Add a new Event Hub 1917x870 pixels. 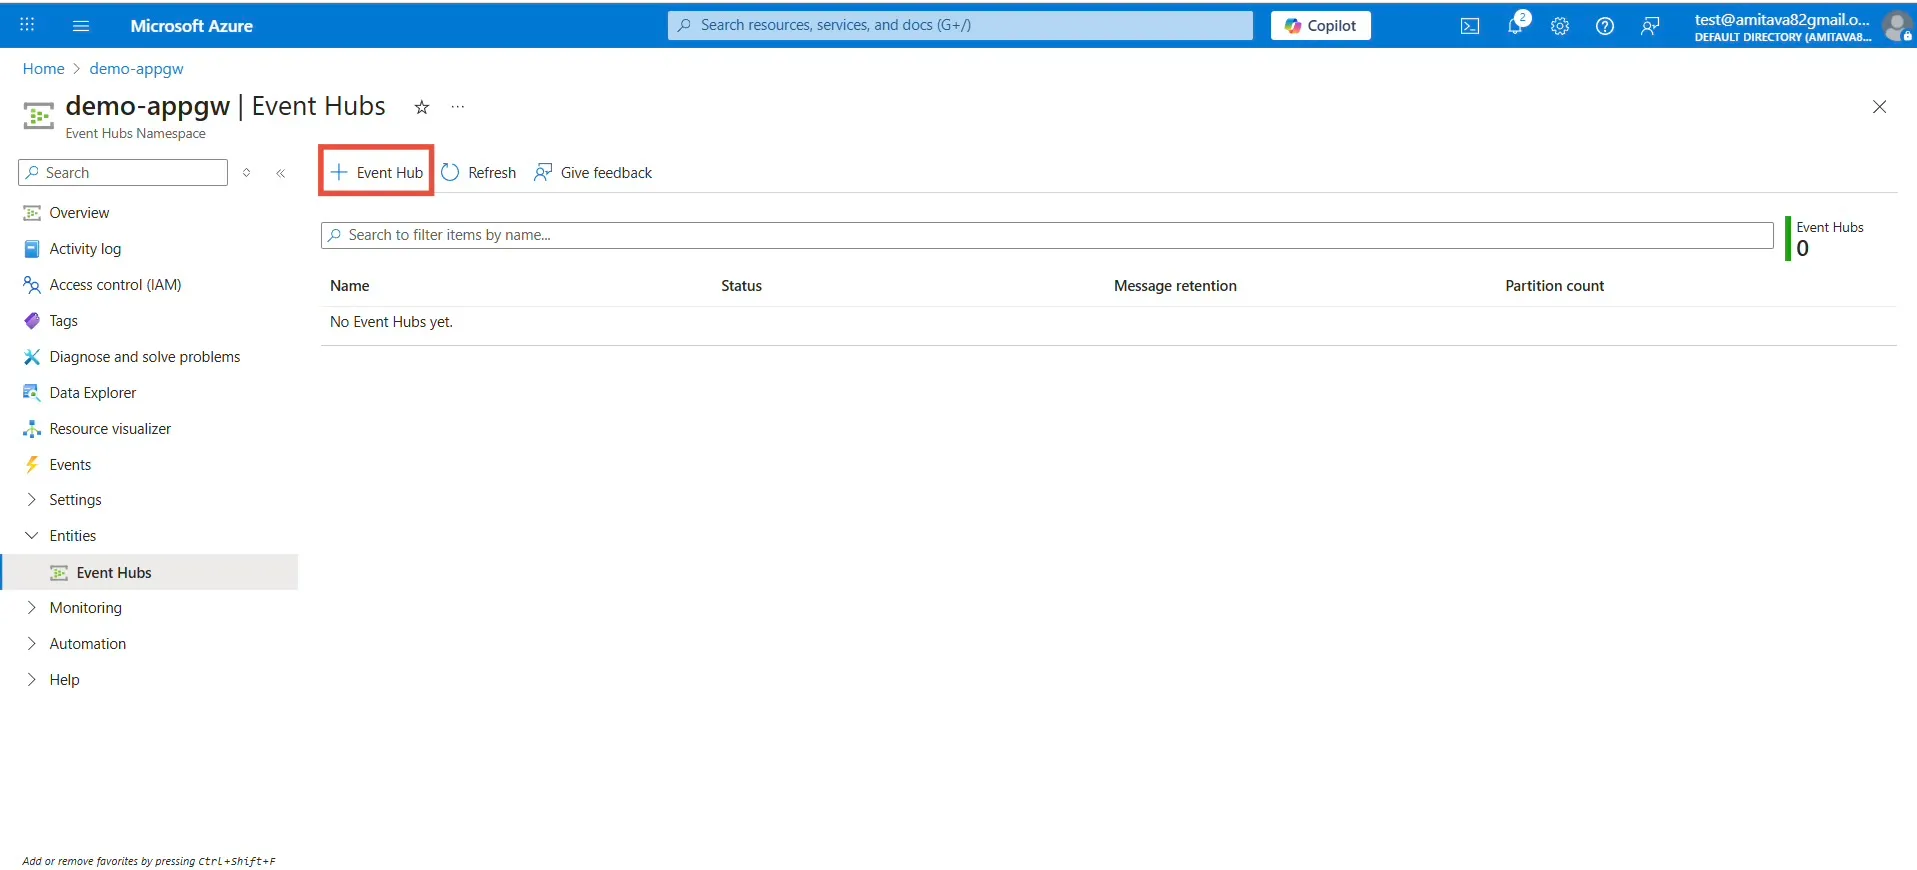pyautogui.click(x=377, y=173)
